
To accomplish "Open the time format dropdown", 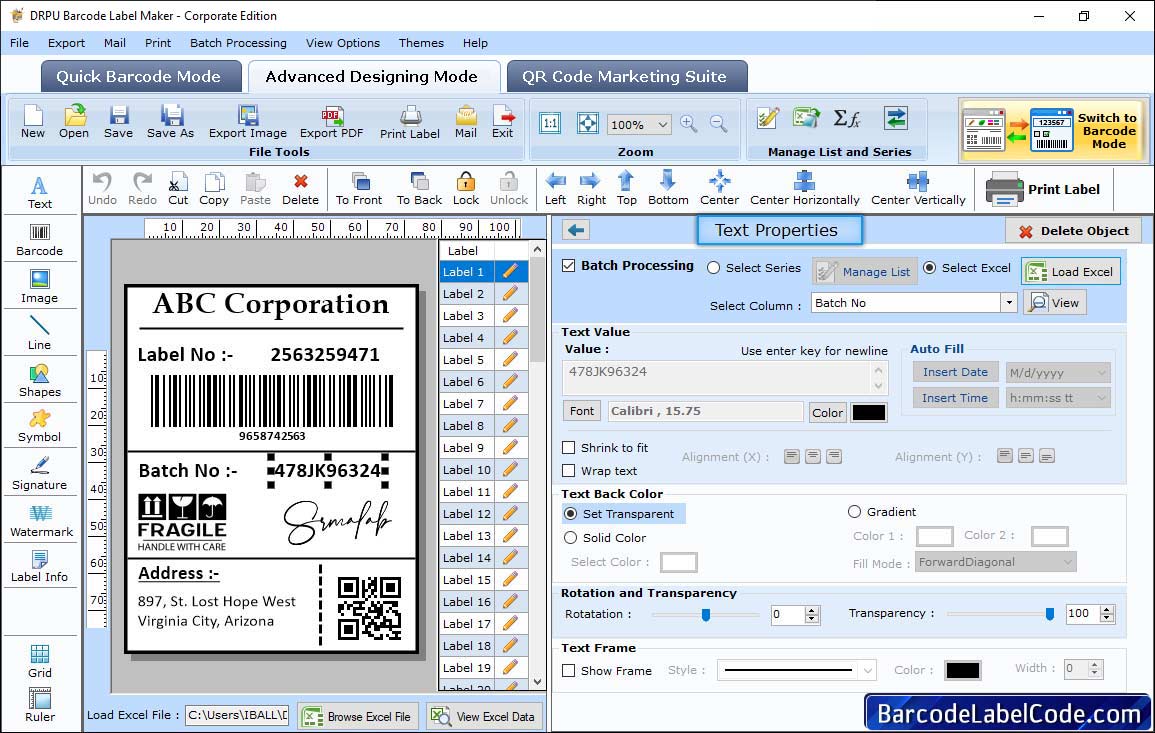I will (x=1101, y=399).
